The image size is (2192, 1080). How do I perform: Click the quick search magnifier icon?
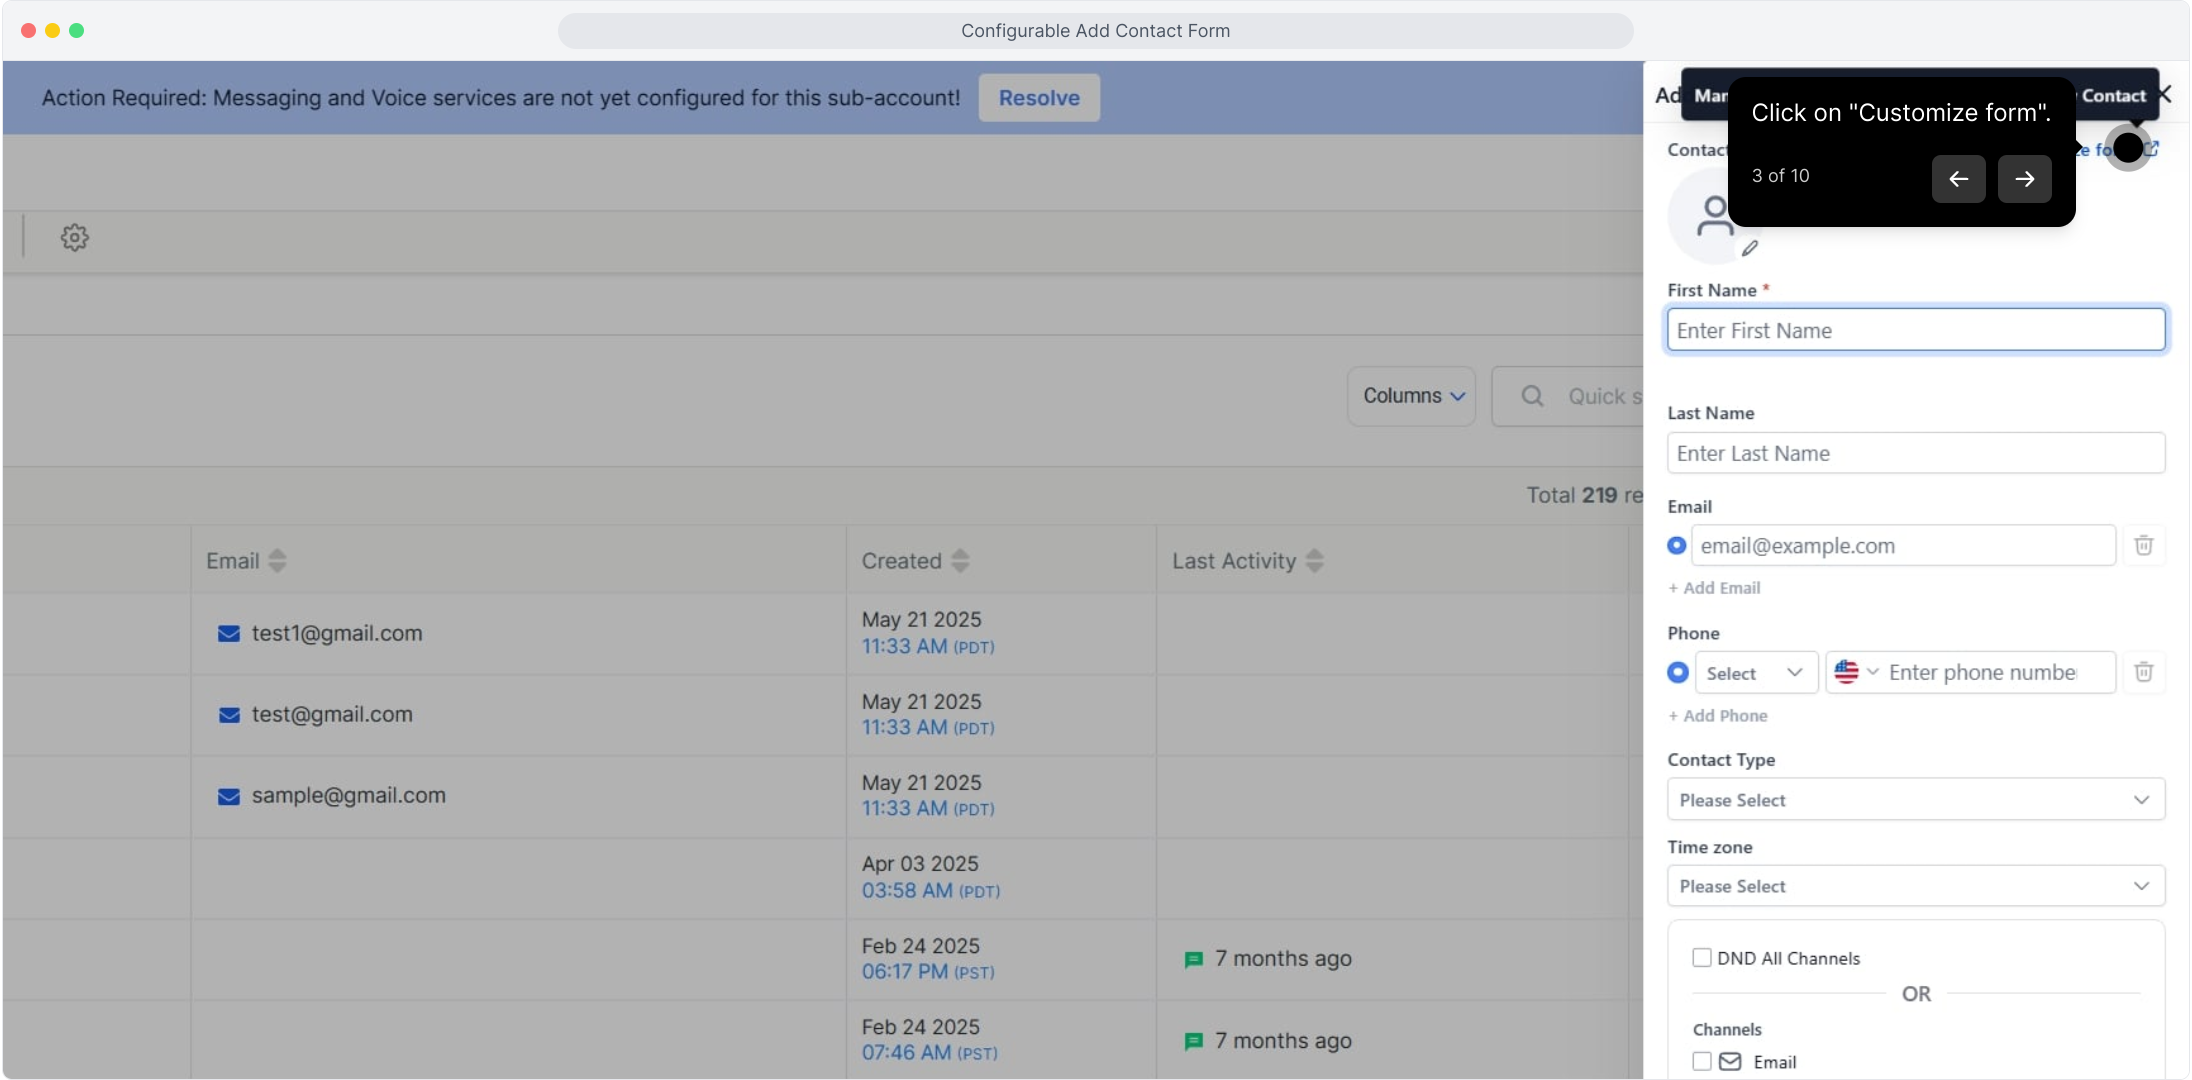[1532, 396]
